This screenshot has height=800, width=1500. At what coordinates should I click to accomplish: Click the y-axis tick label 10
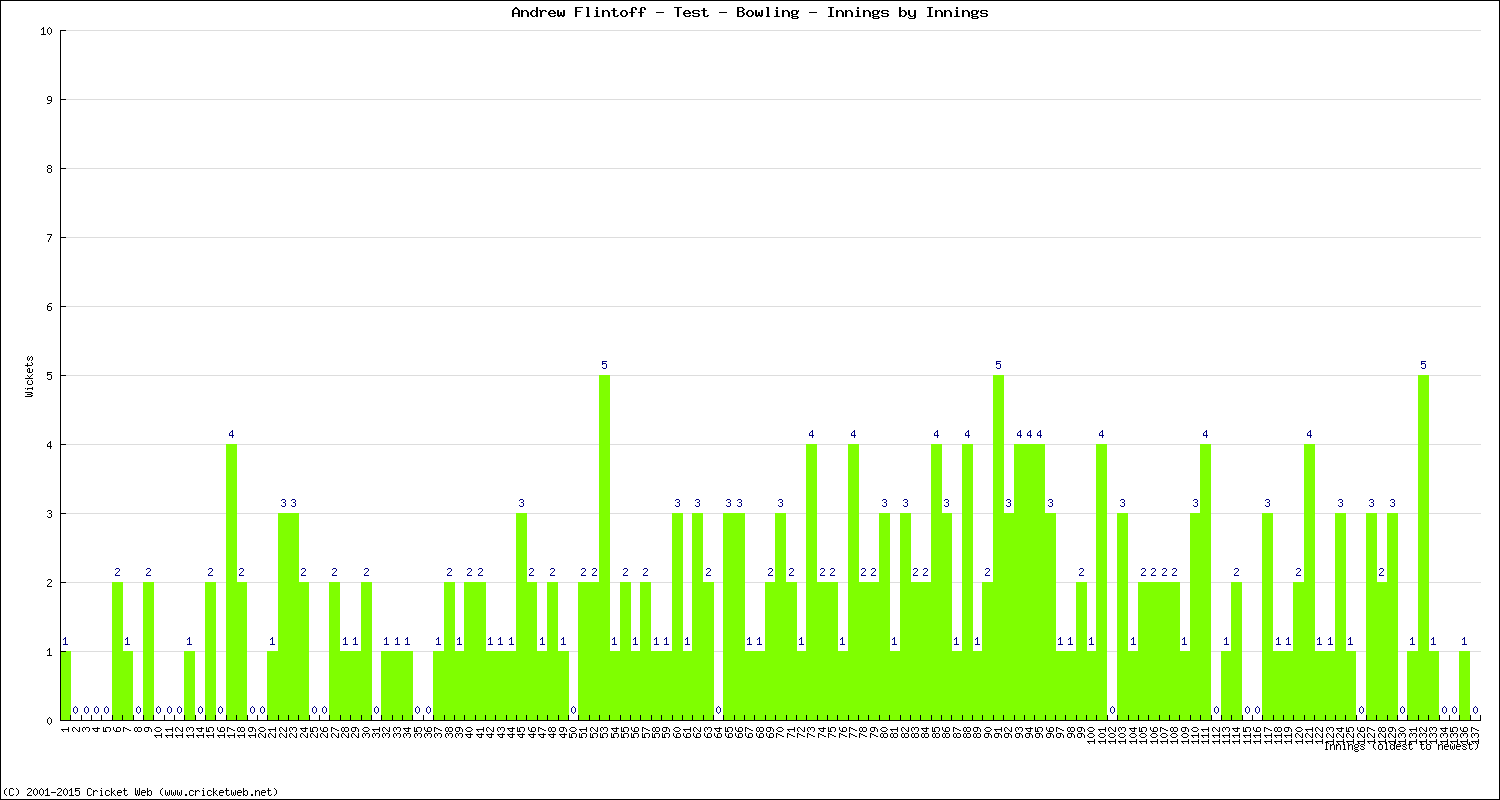coord(46,31)
